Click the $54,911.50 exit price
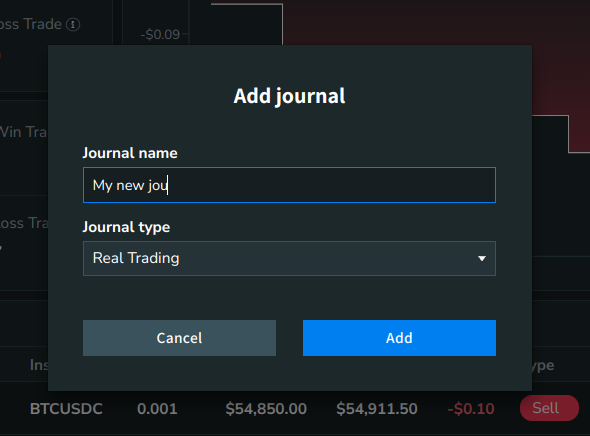This screenshot has width=590, height=436. click(377, 409)
